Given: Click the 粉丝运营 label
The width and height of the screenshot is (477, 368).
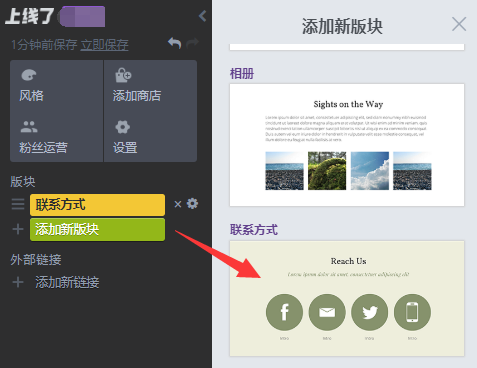Looking at the screenshot, I should pyautogui.click(x=43, y=147).
